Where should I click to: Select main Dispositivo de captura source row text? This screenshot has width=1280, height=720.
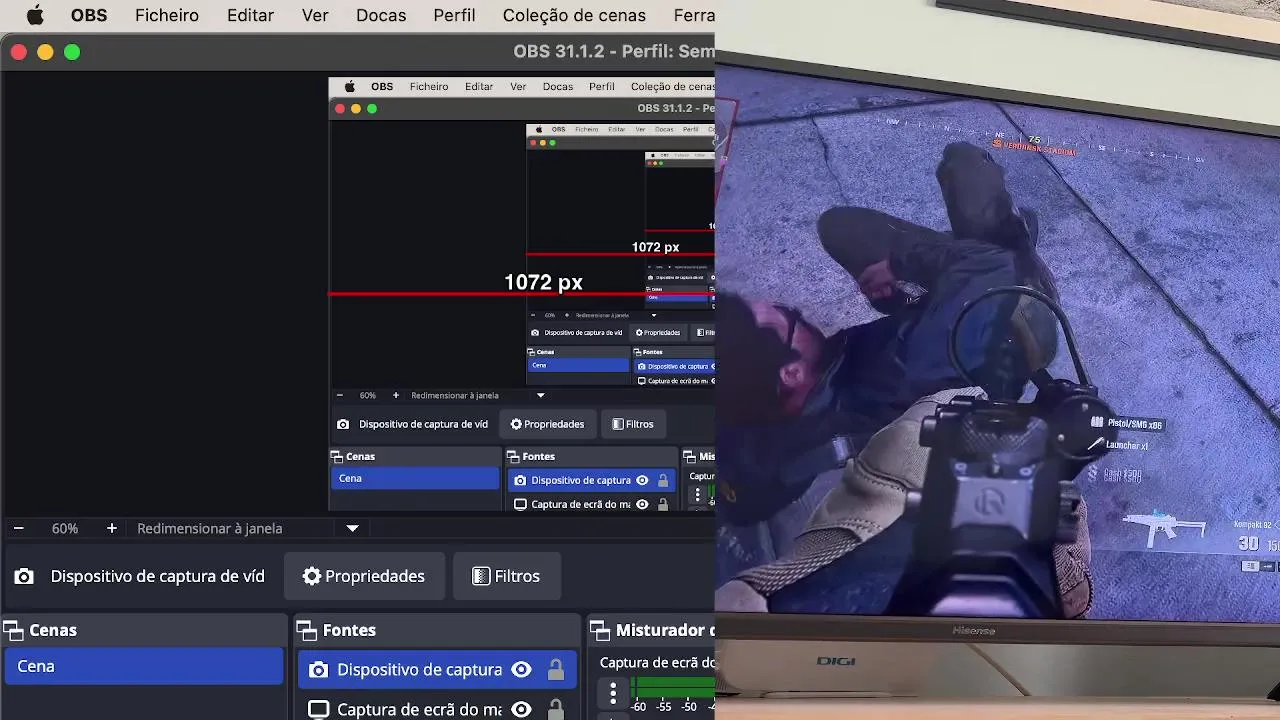(x=419, y=670)
